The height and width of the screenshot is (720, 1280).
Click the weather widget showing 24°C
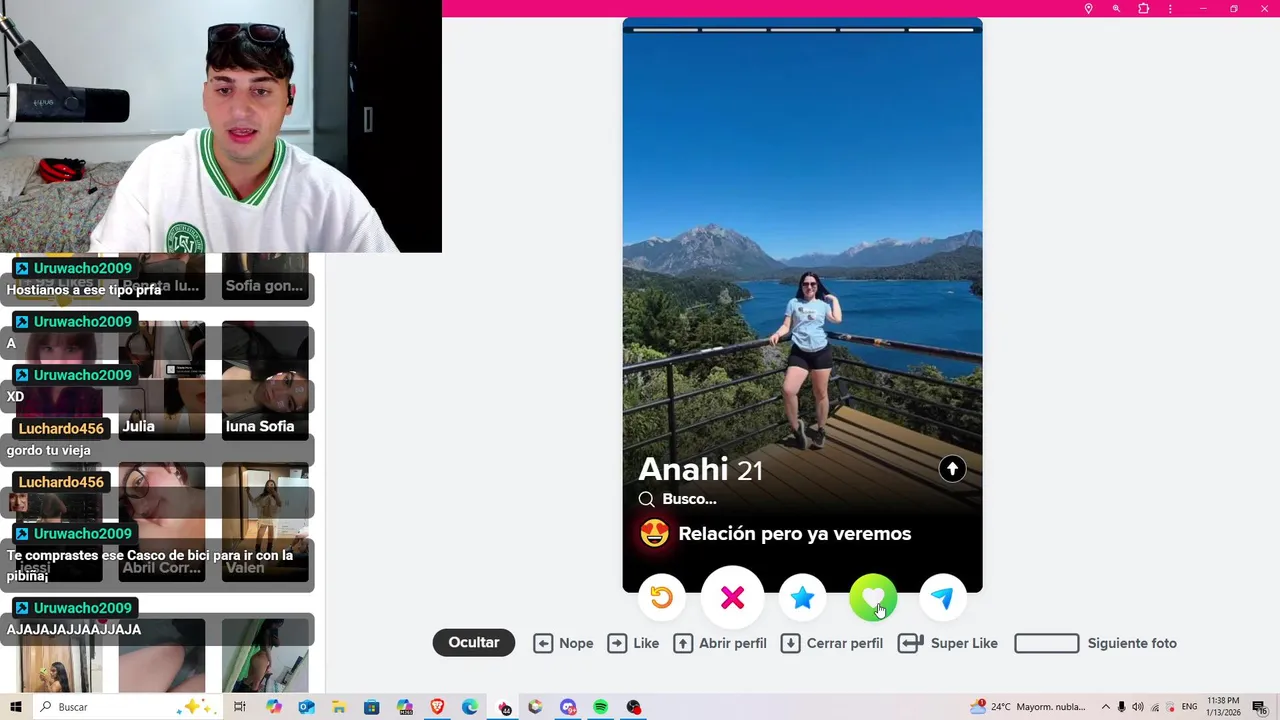(1028, 707)
